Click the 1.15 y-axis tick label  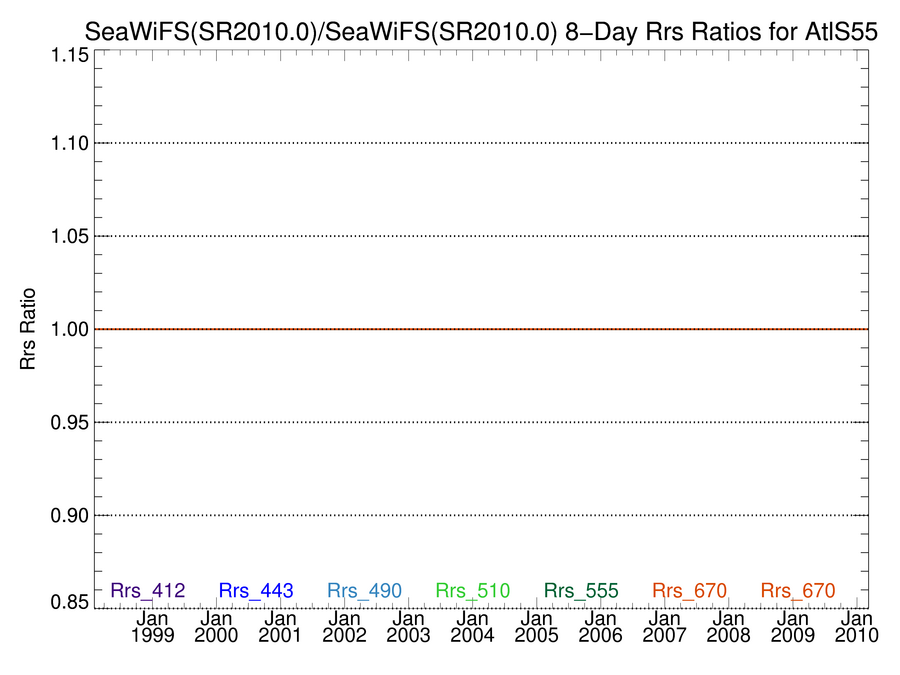click(70, 56)
